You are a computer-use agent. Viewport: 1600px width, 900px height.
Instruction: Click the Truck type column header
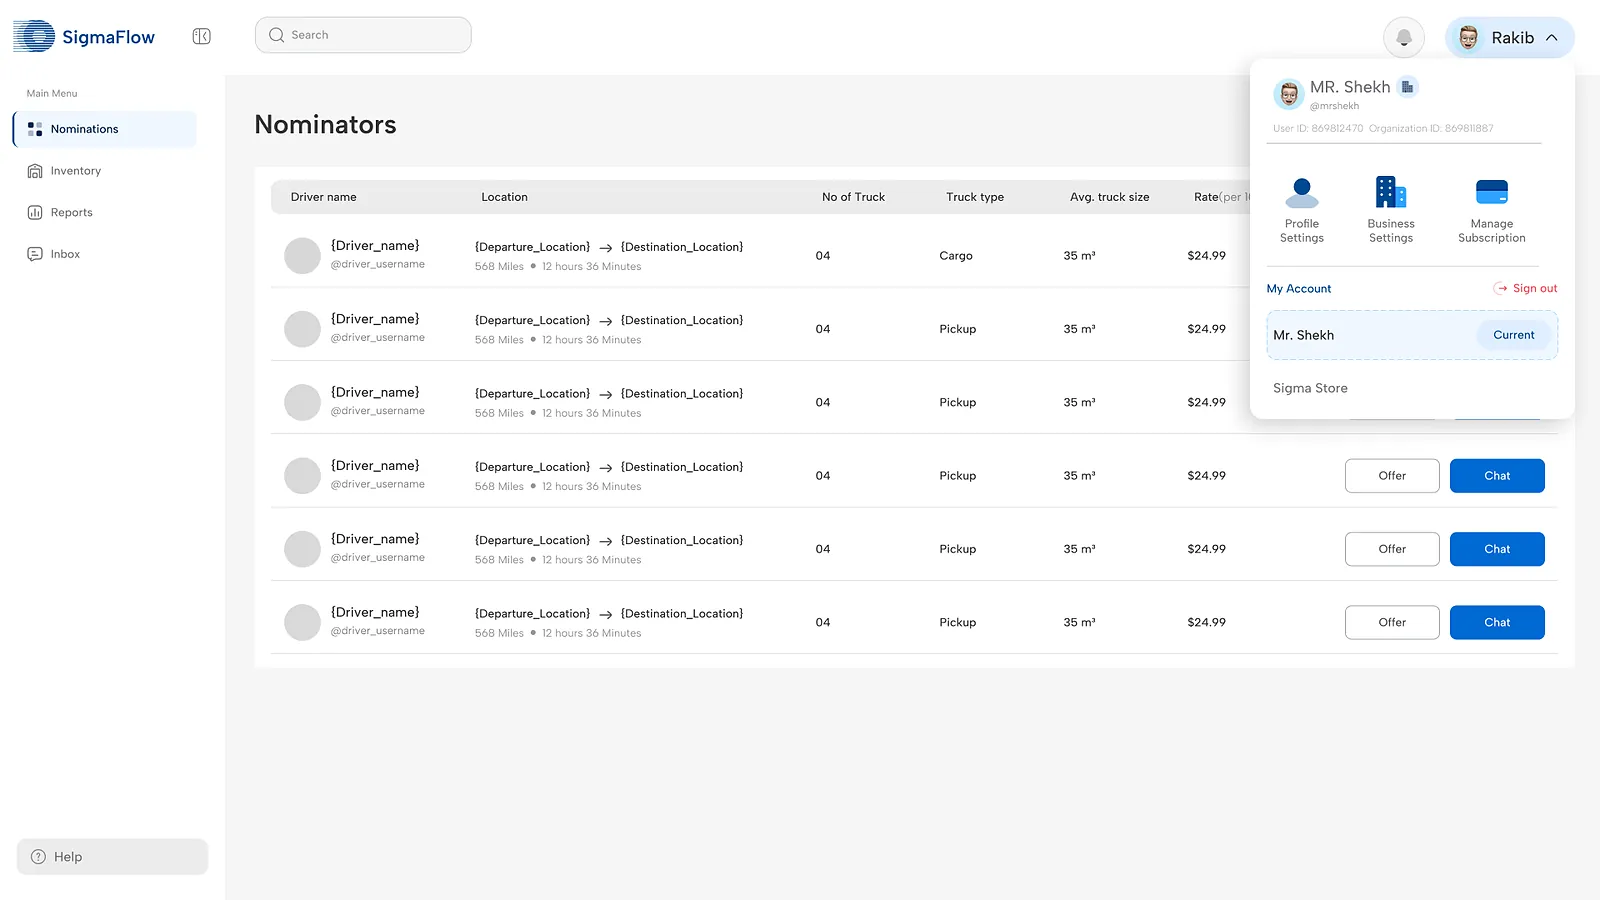point(975,197)
